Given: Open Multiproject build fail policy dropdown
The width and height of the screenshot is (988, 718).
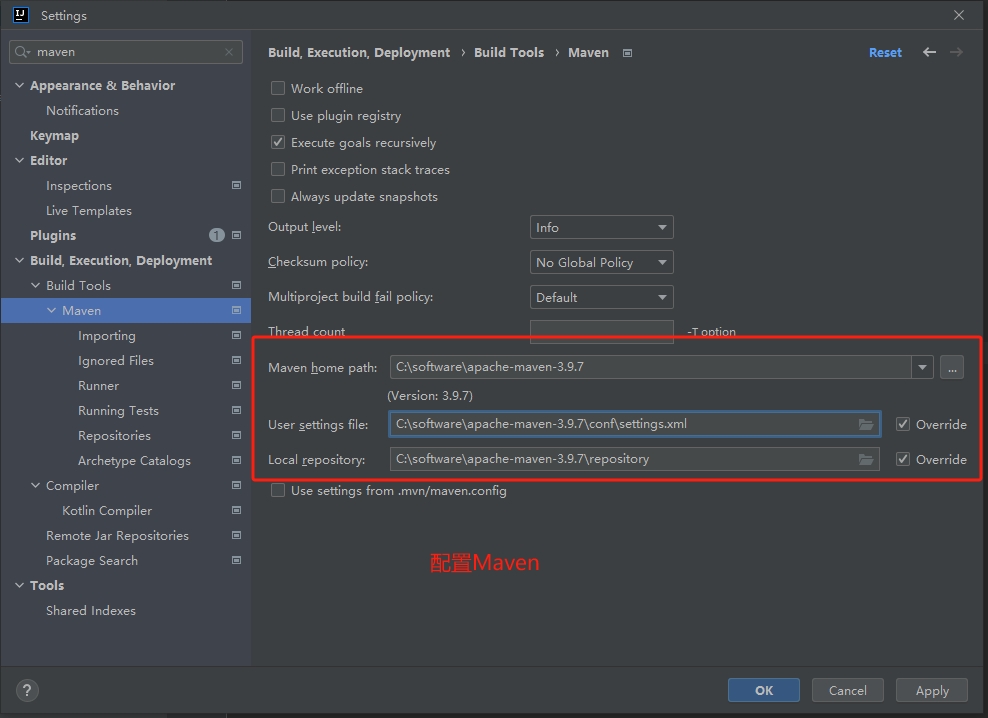Looking at the screenshot, I should coord(602,298).
